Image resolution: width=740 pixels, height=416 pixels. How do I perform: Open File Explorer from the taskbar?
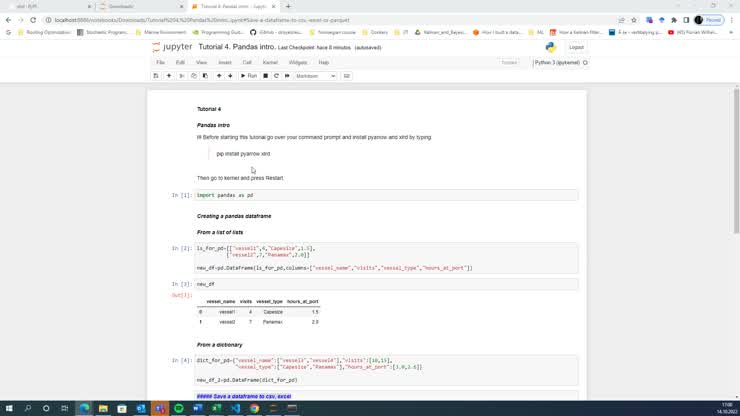(x=103, y=408)
